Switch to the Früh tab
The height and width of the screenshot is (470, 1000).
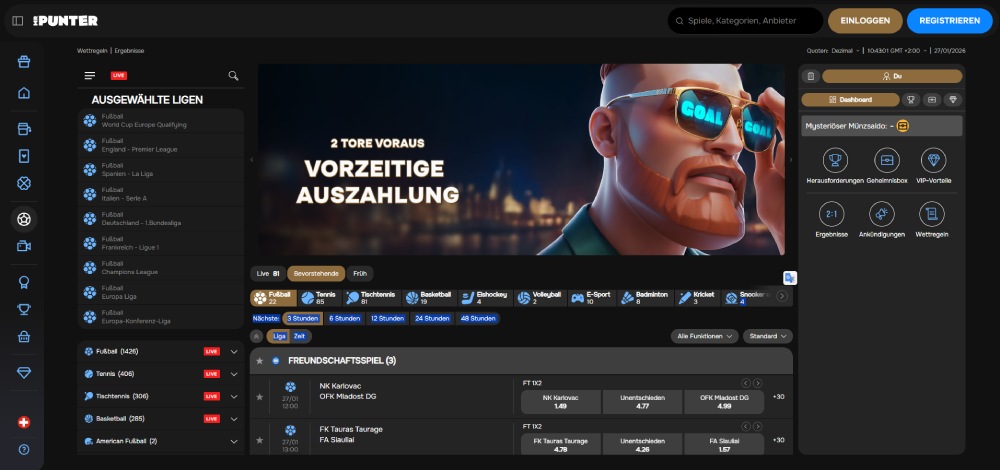pos(360,274)
